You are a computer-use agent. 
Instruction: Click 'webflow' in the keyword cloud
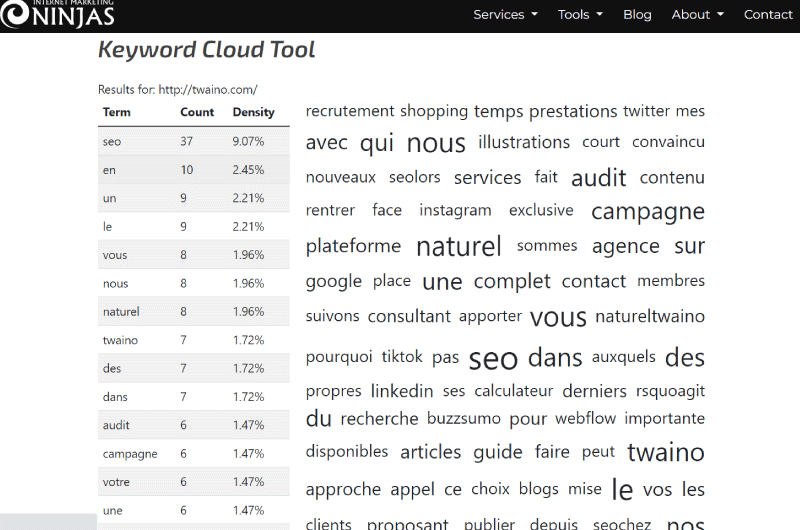[586, 418]
